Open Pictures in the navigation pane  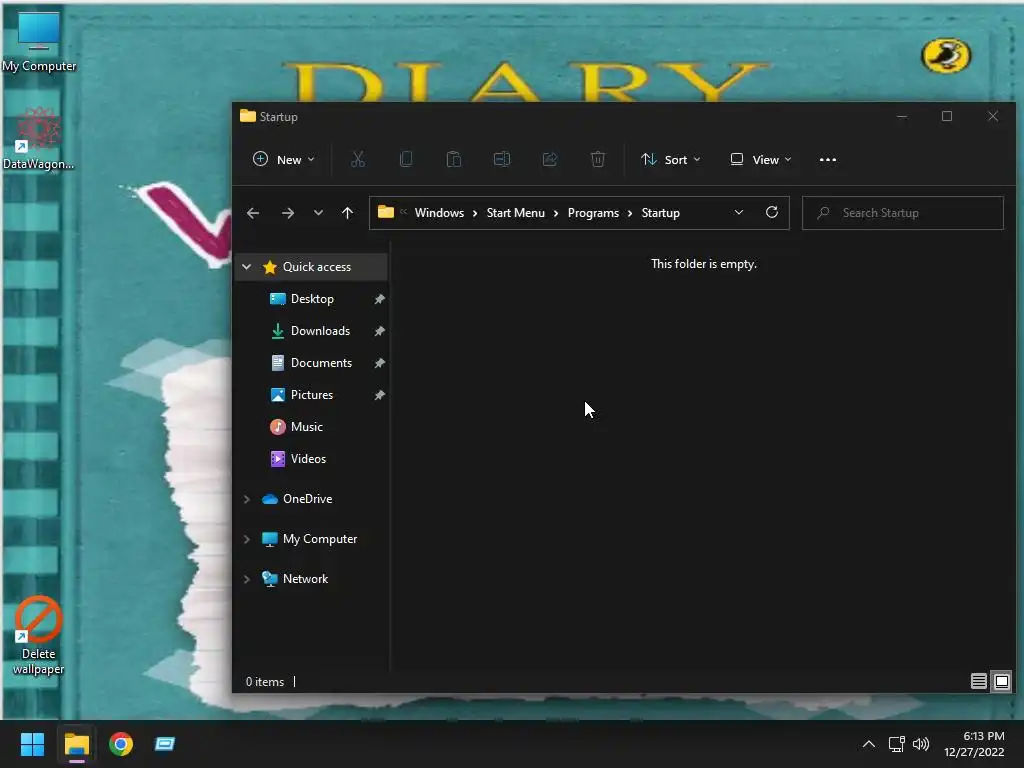click(312, 394)
